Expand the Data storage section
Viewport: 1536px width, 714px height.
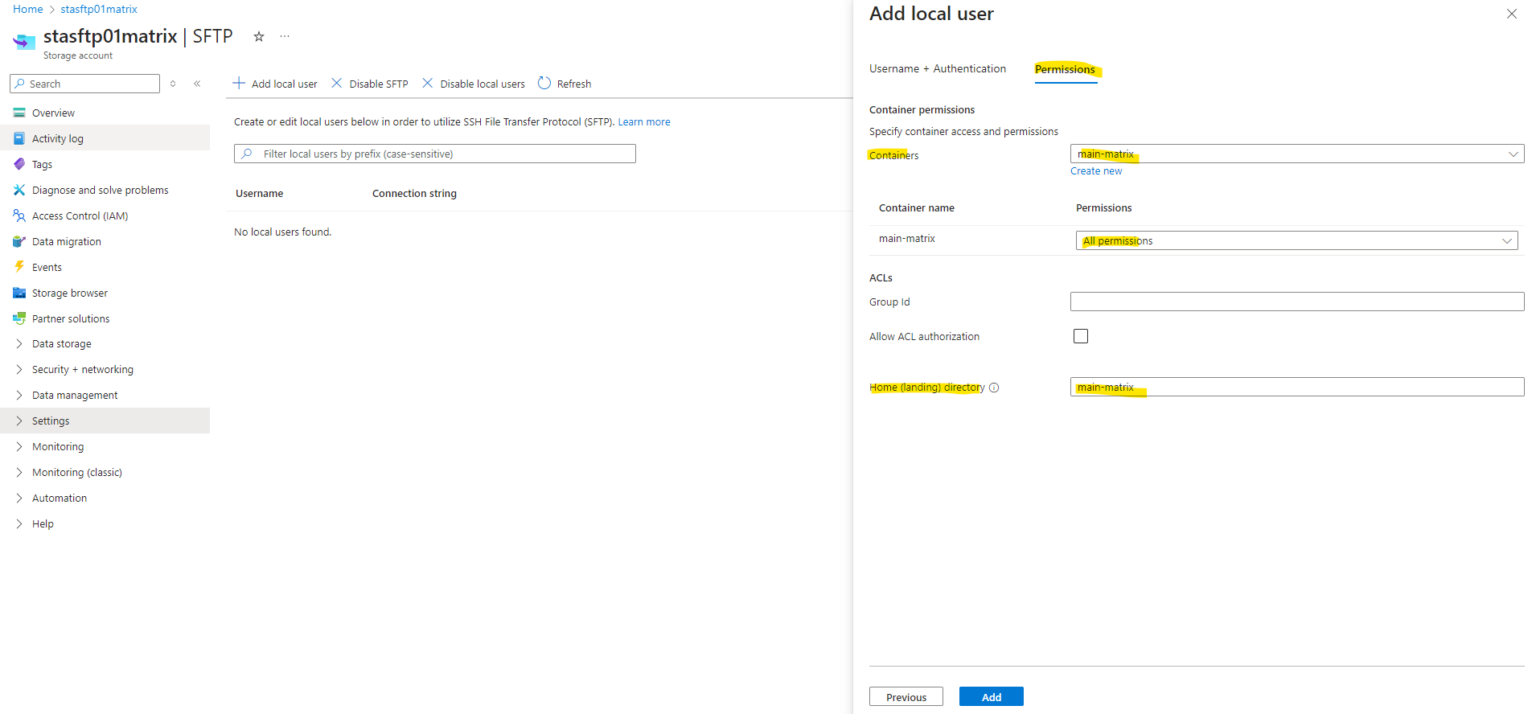tap(62, 343)
